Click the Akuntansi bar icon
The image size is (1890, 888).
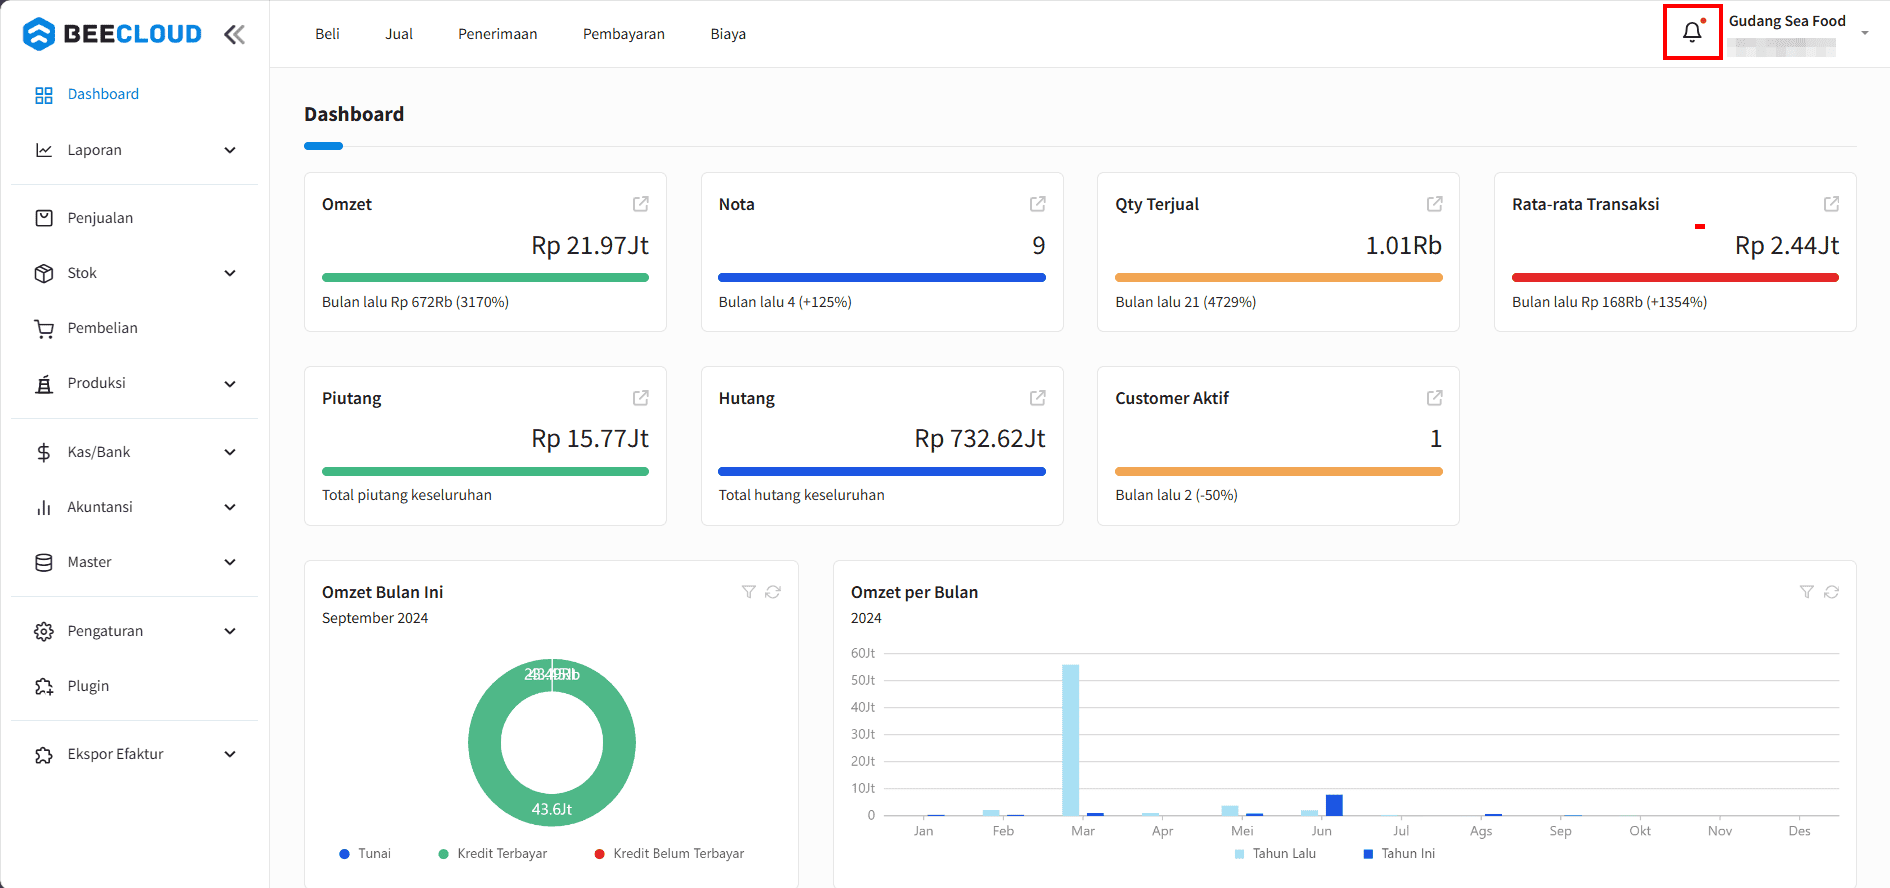pyautogui.click(x=44, y=507)
